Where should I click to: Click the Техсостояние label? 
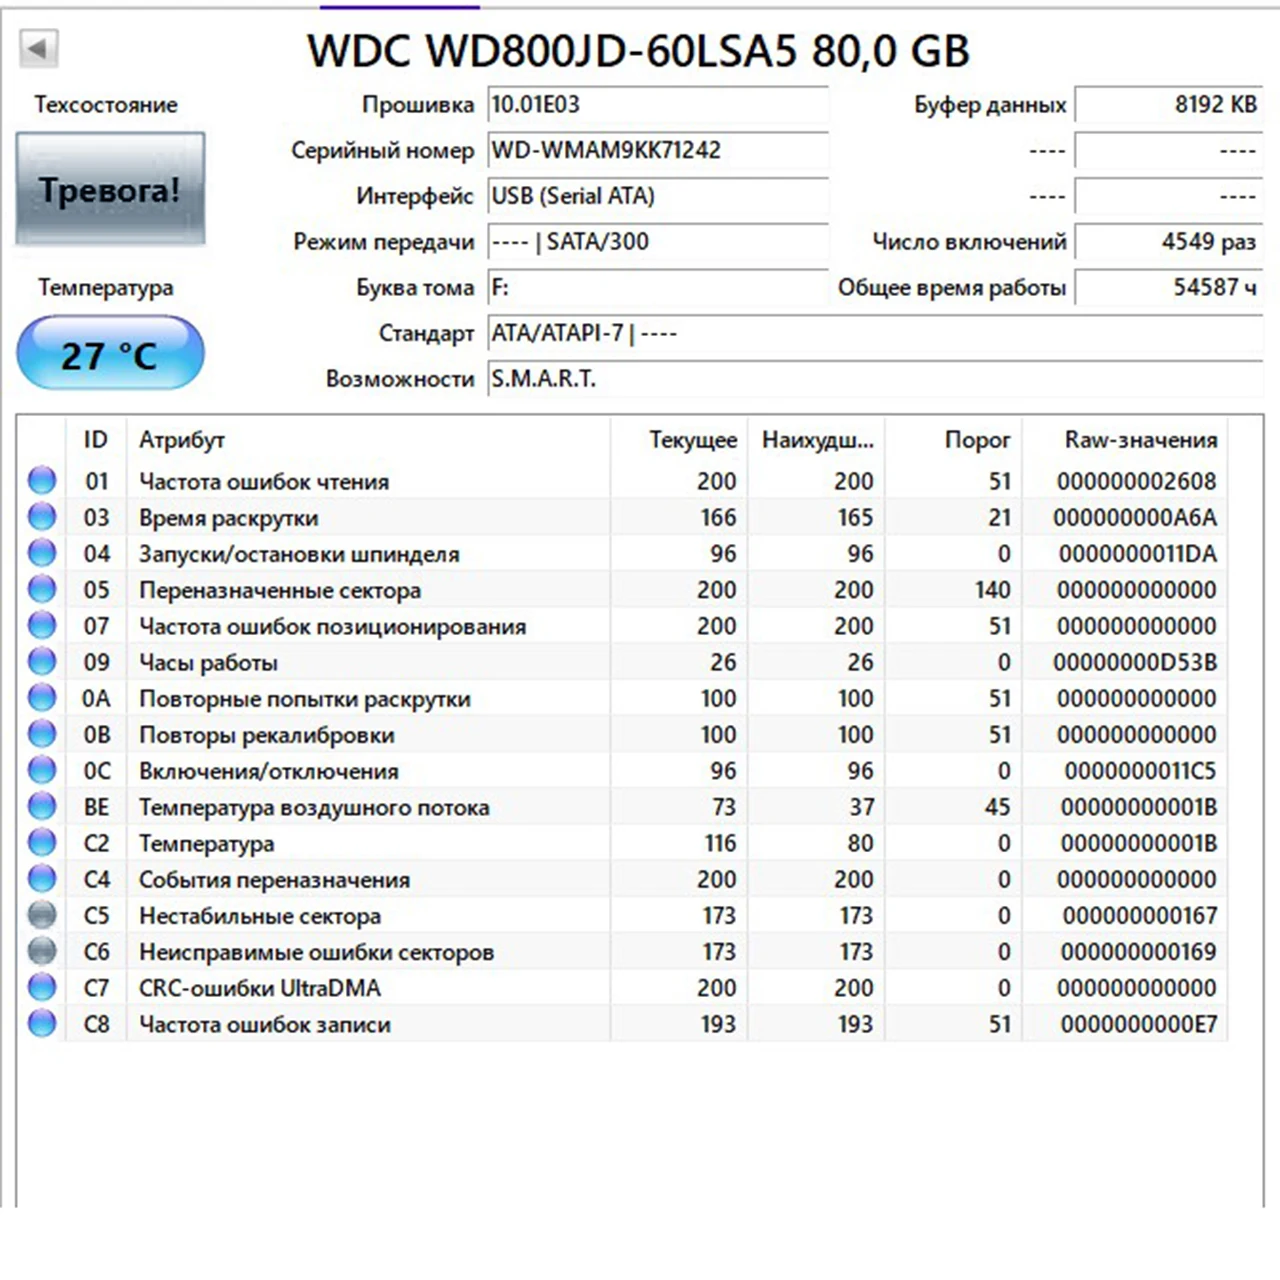[x=106, y=105]
